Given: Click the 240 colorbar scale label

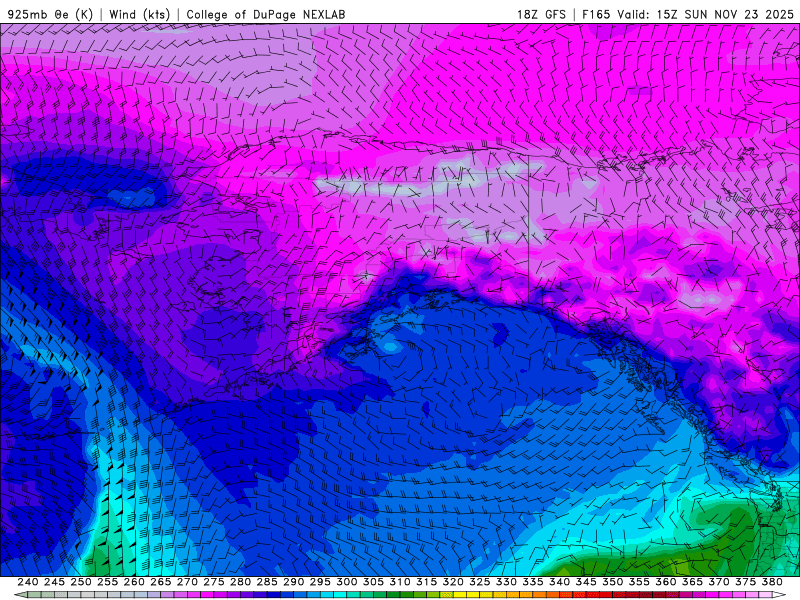Looking at the screenshot, I should click(28, 582).
